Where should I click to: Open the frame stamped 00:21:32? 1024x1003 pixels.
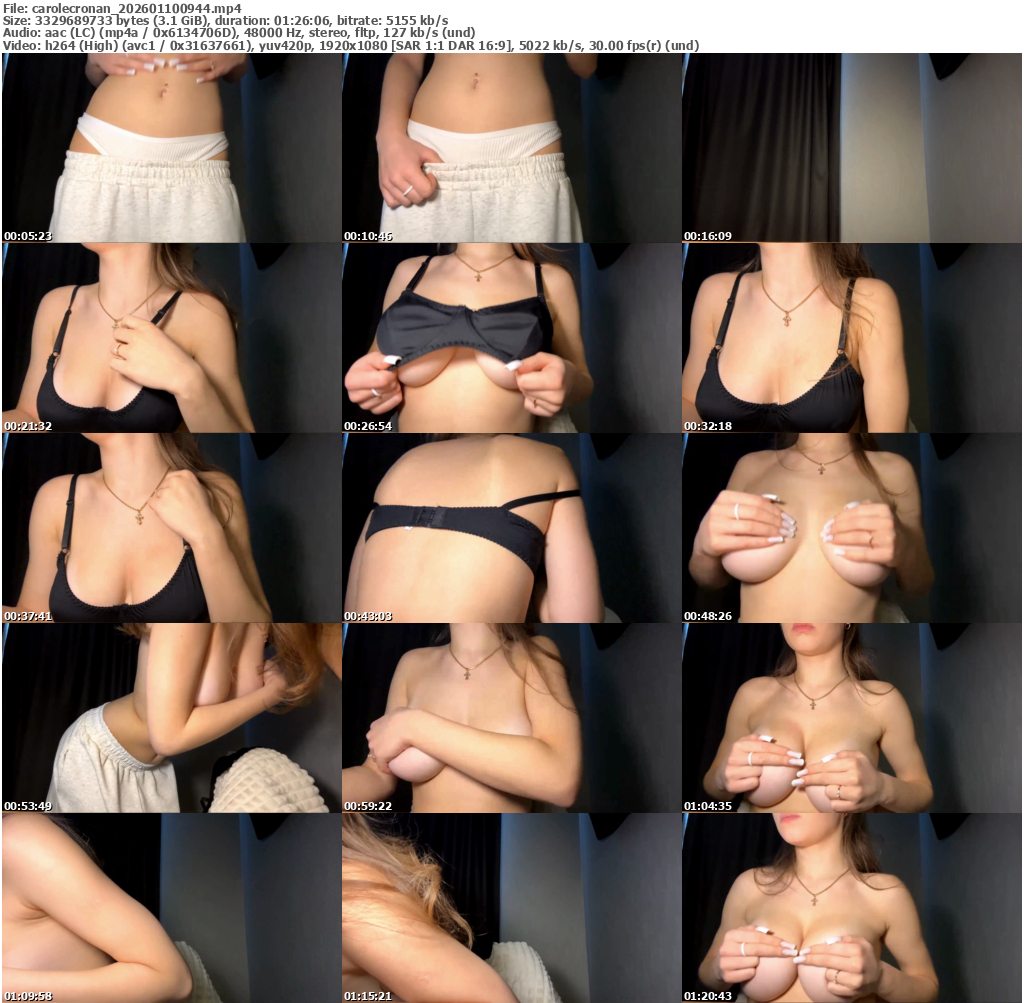[x=171, y=337]
